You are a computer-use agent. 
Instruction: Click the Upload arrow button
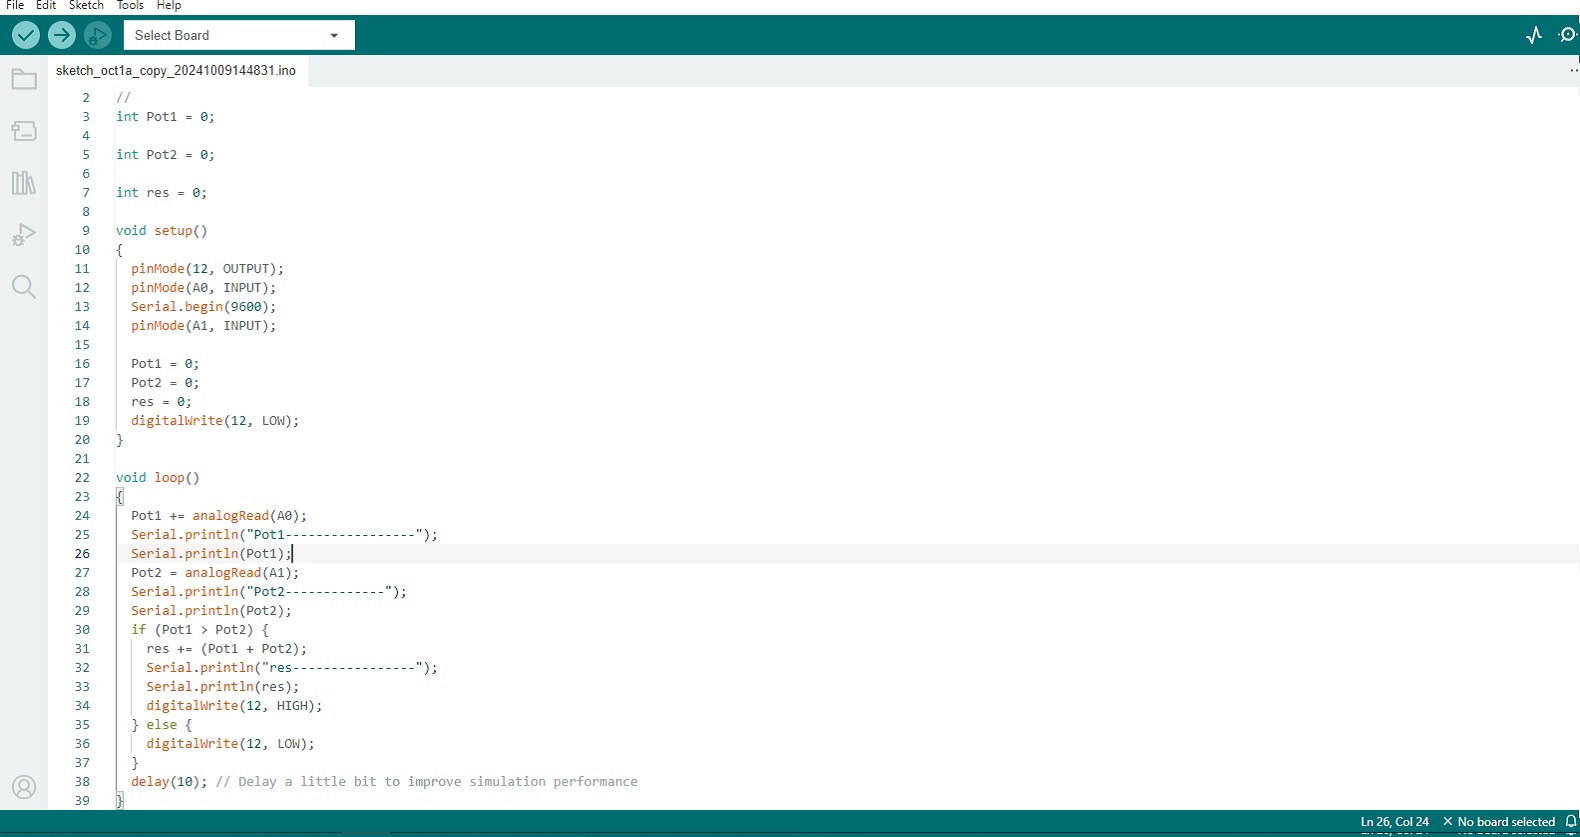click(x=62, y=35)
